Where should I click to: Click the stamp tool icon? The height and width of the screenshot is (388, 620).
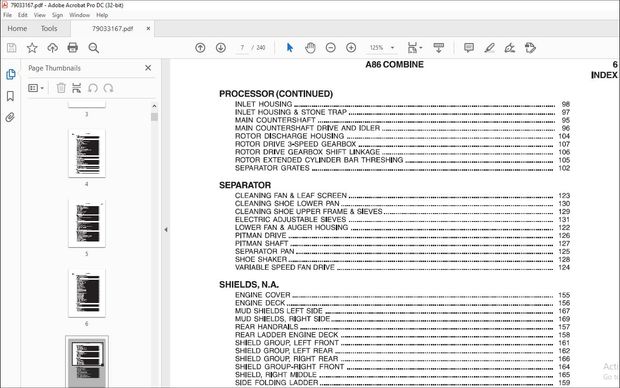click(x=530, y=48)
